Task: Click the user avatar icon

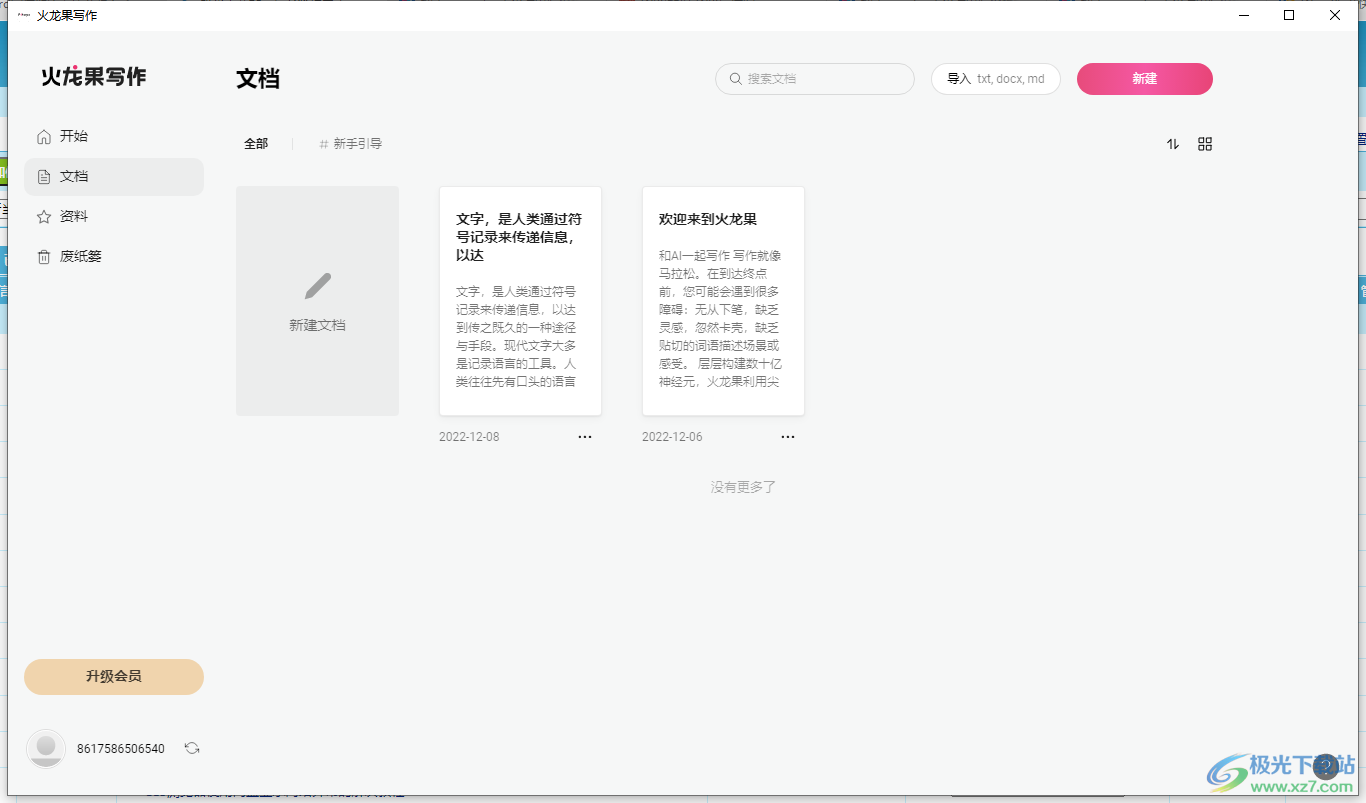Action: tap(46, 749)
